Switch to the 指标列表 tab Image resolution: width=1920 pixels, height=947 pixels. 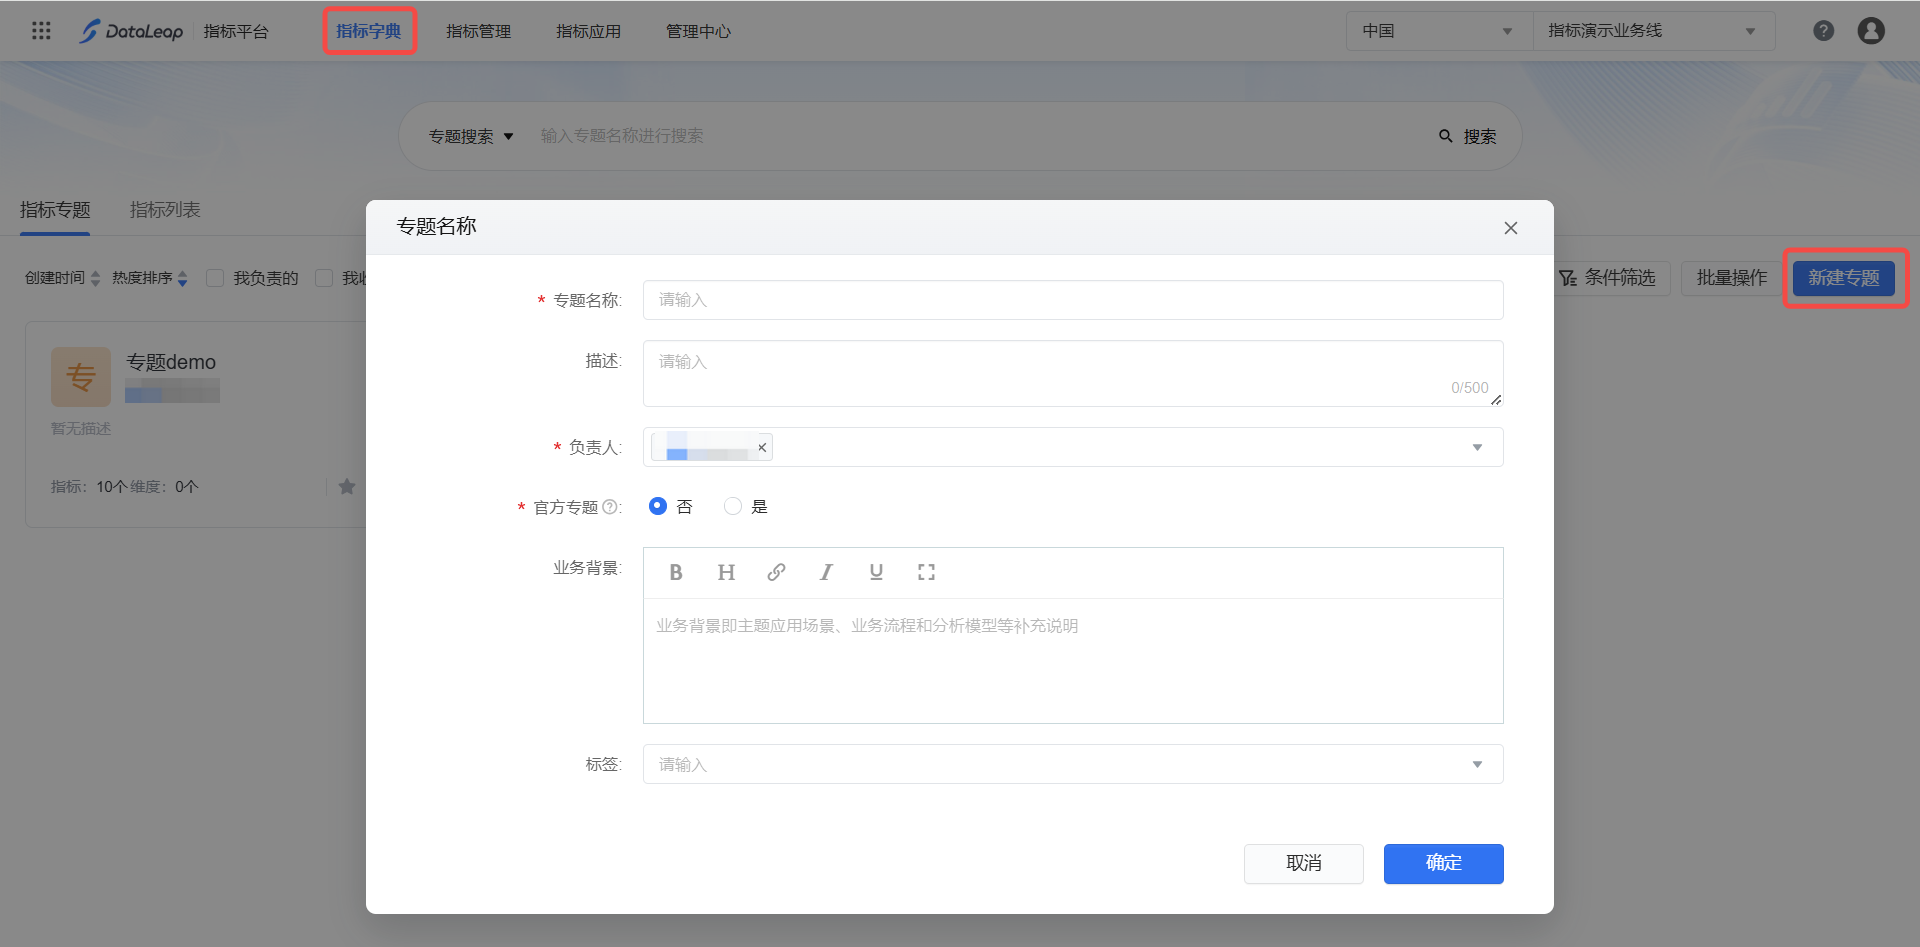point(165,210)
